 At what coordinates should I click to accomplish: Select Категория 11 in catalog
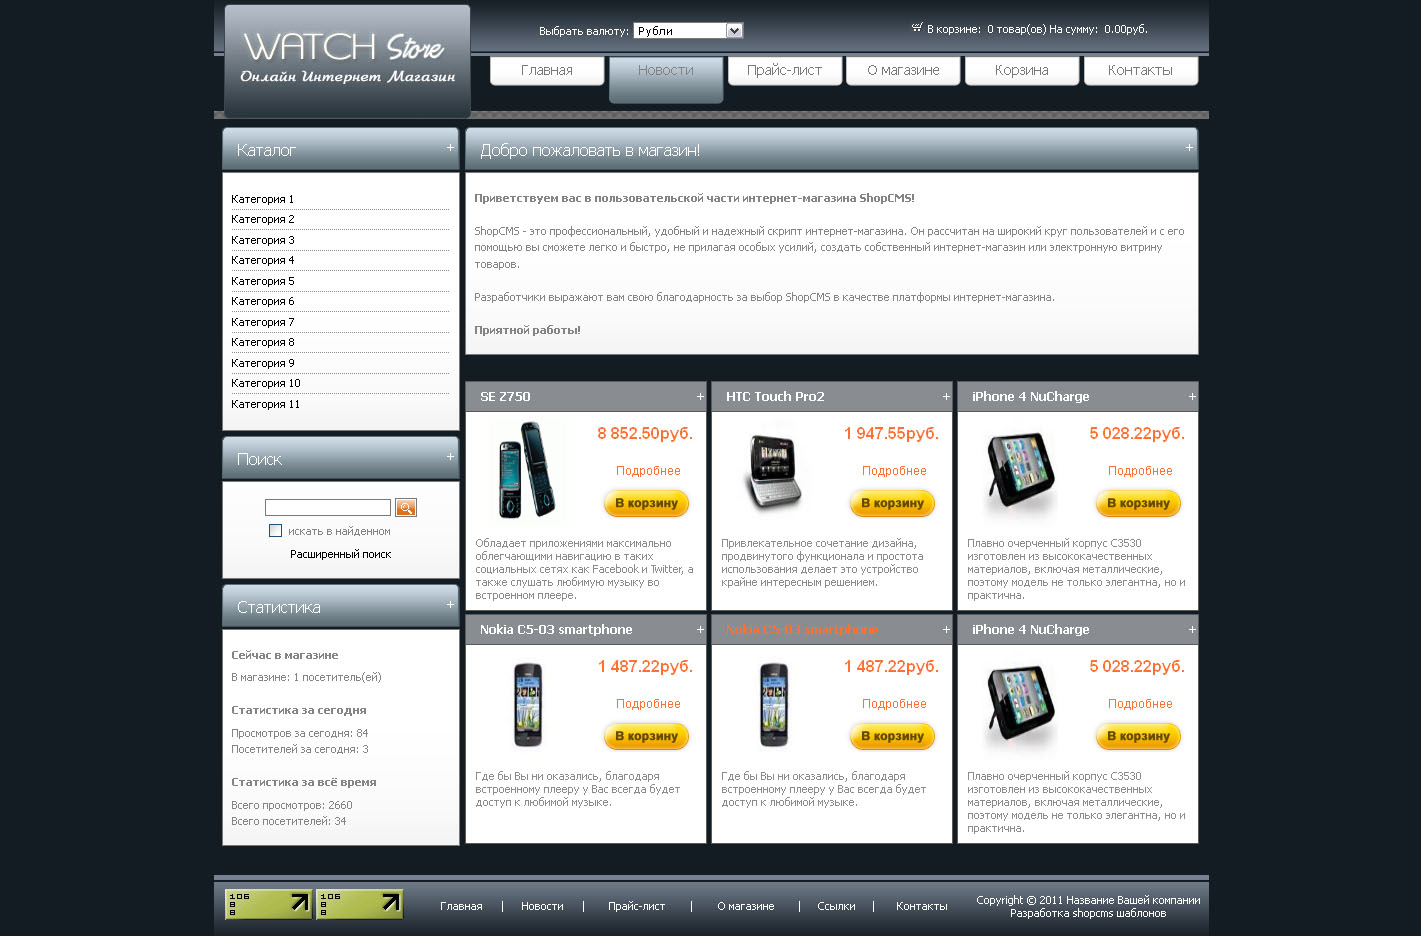266,404
